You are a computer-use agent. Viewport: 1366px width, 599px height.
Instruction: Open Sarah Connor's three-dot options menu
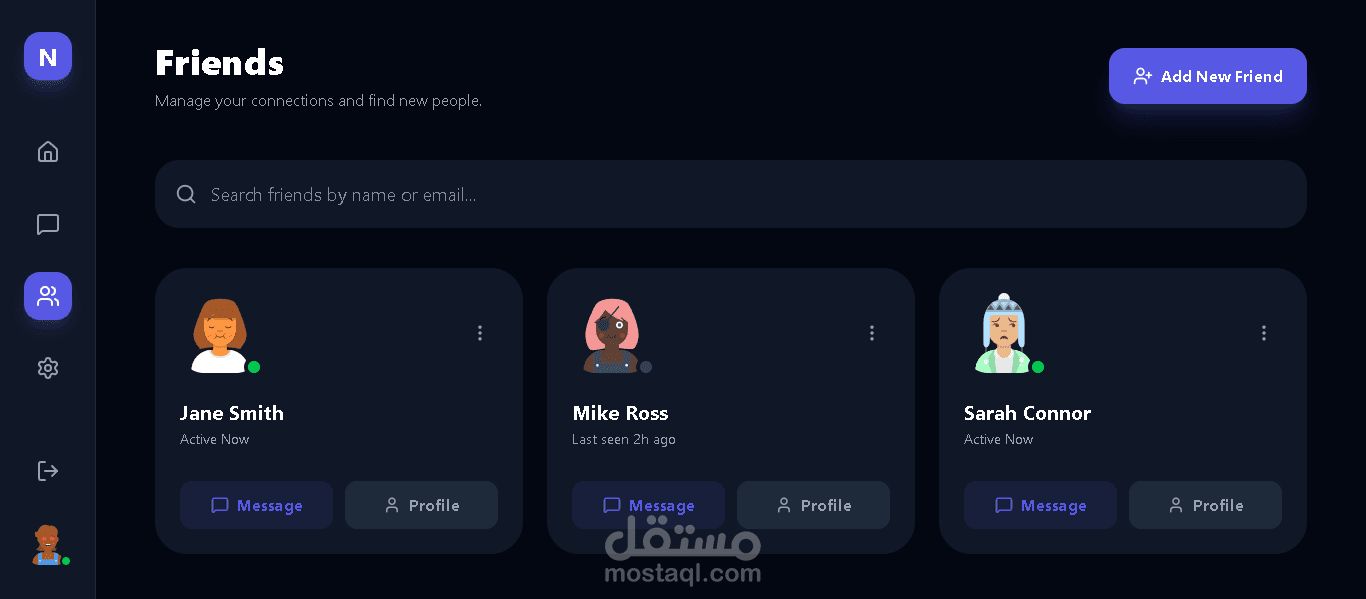coord(1264,333)
